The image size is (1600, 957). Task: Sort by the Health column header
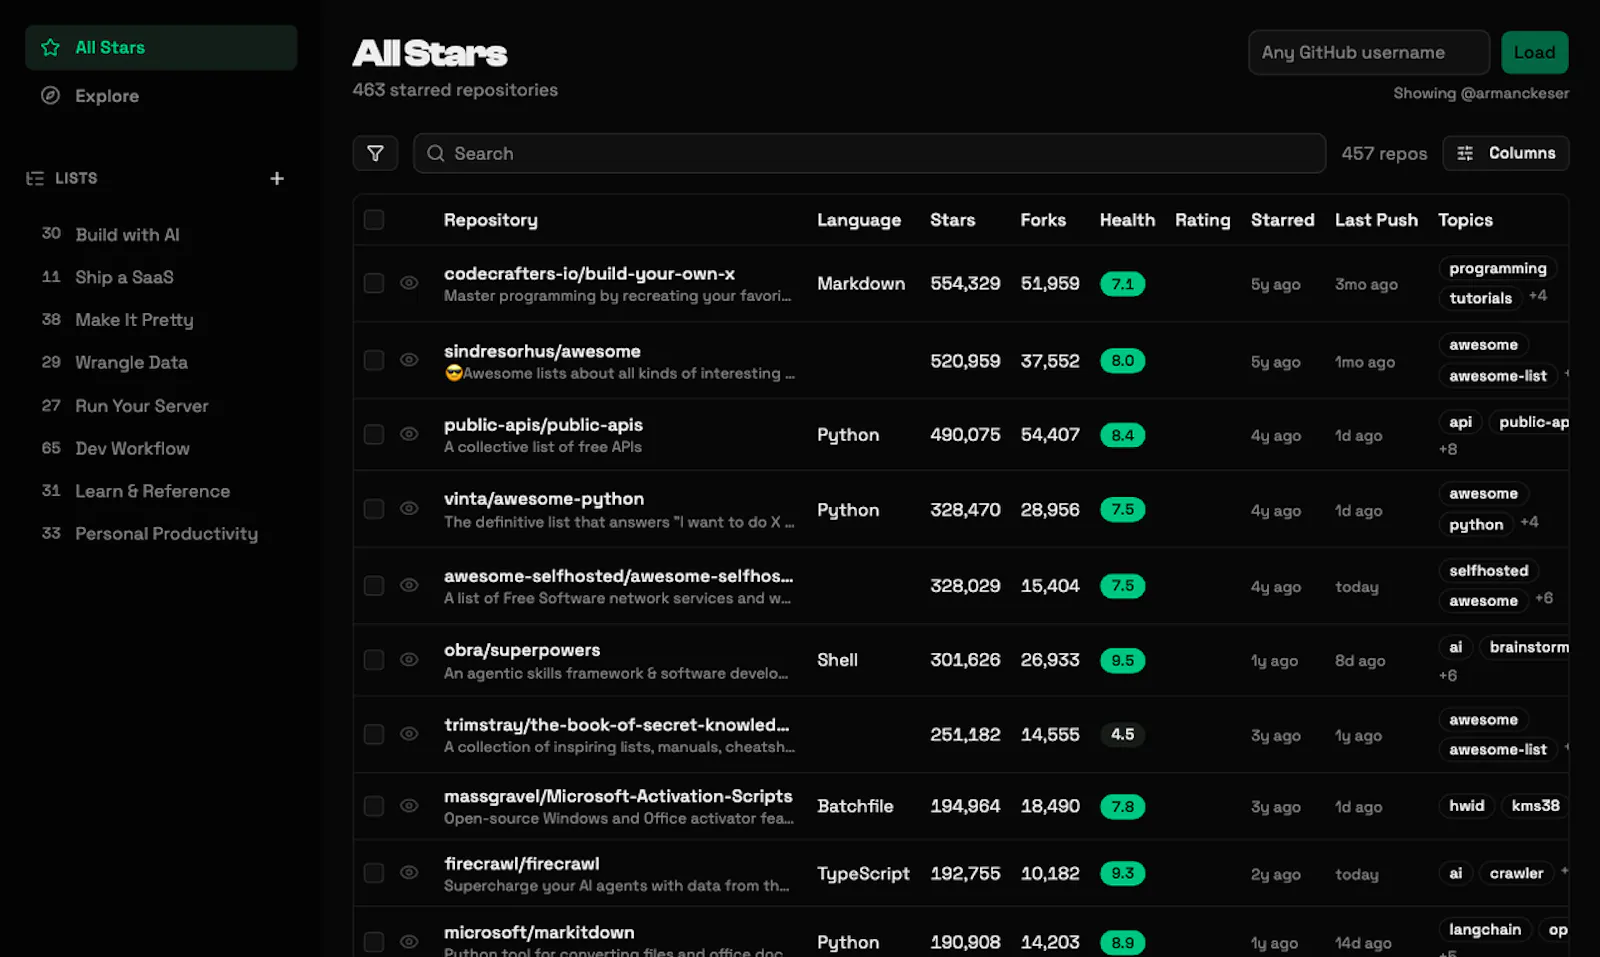coord(1127,220)
